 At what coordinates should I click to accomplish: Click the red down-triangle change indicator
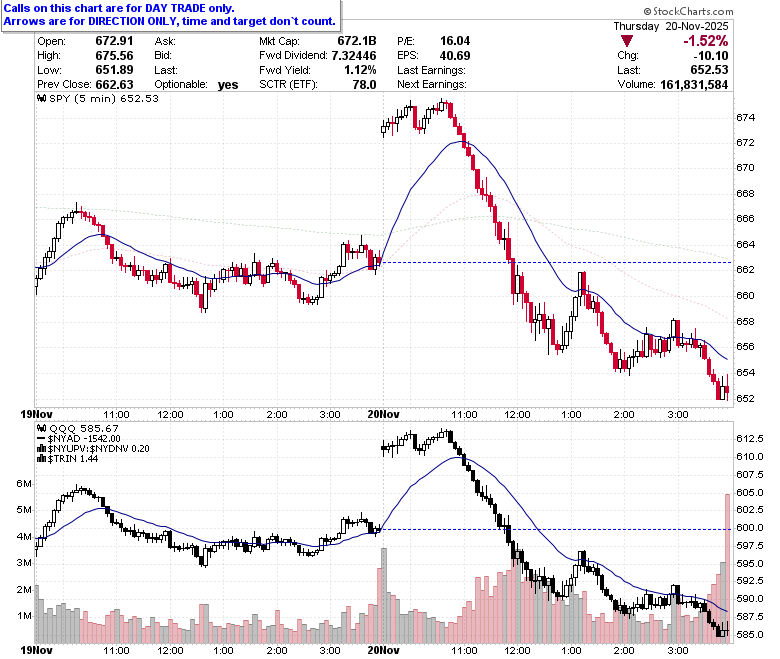(x=627, y=41)
